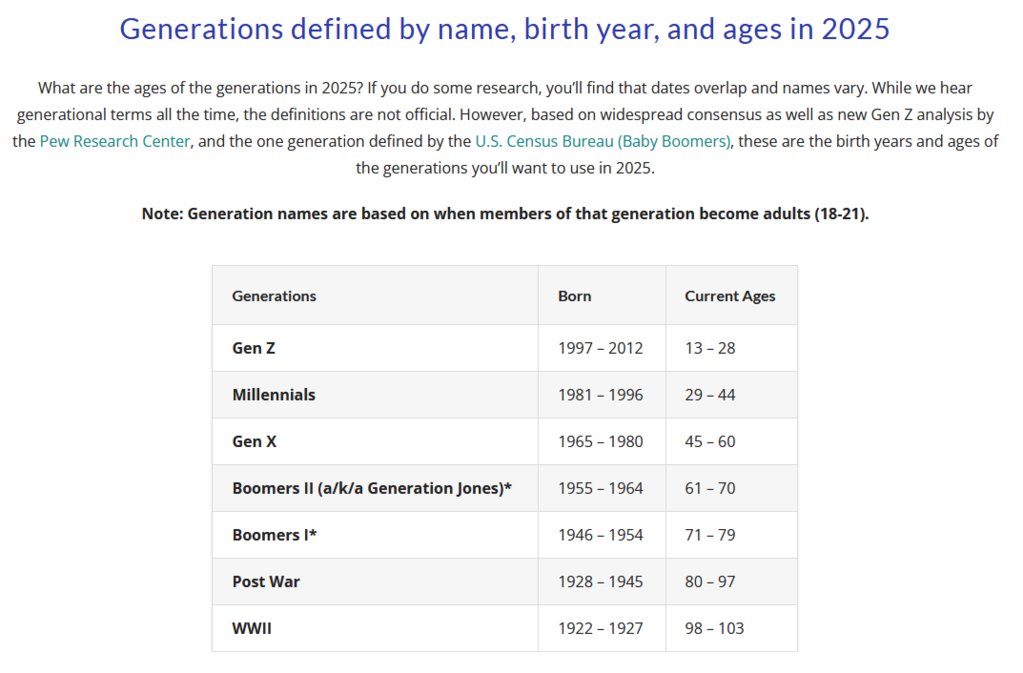This screenshot has width=1023, height=673.
Task: Click the page title heading
Action: 504,29
